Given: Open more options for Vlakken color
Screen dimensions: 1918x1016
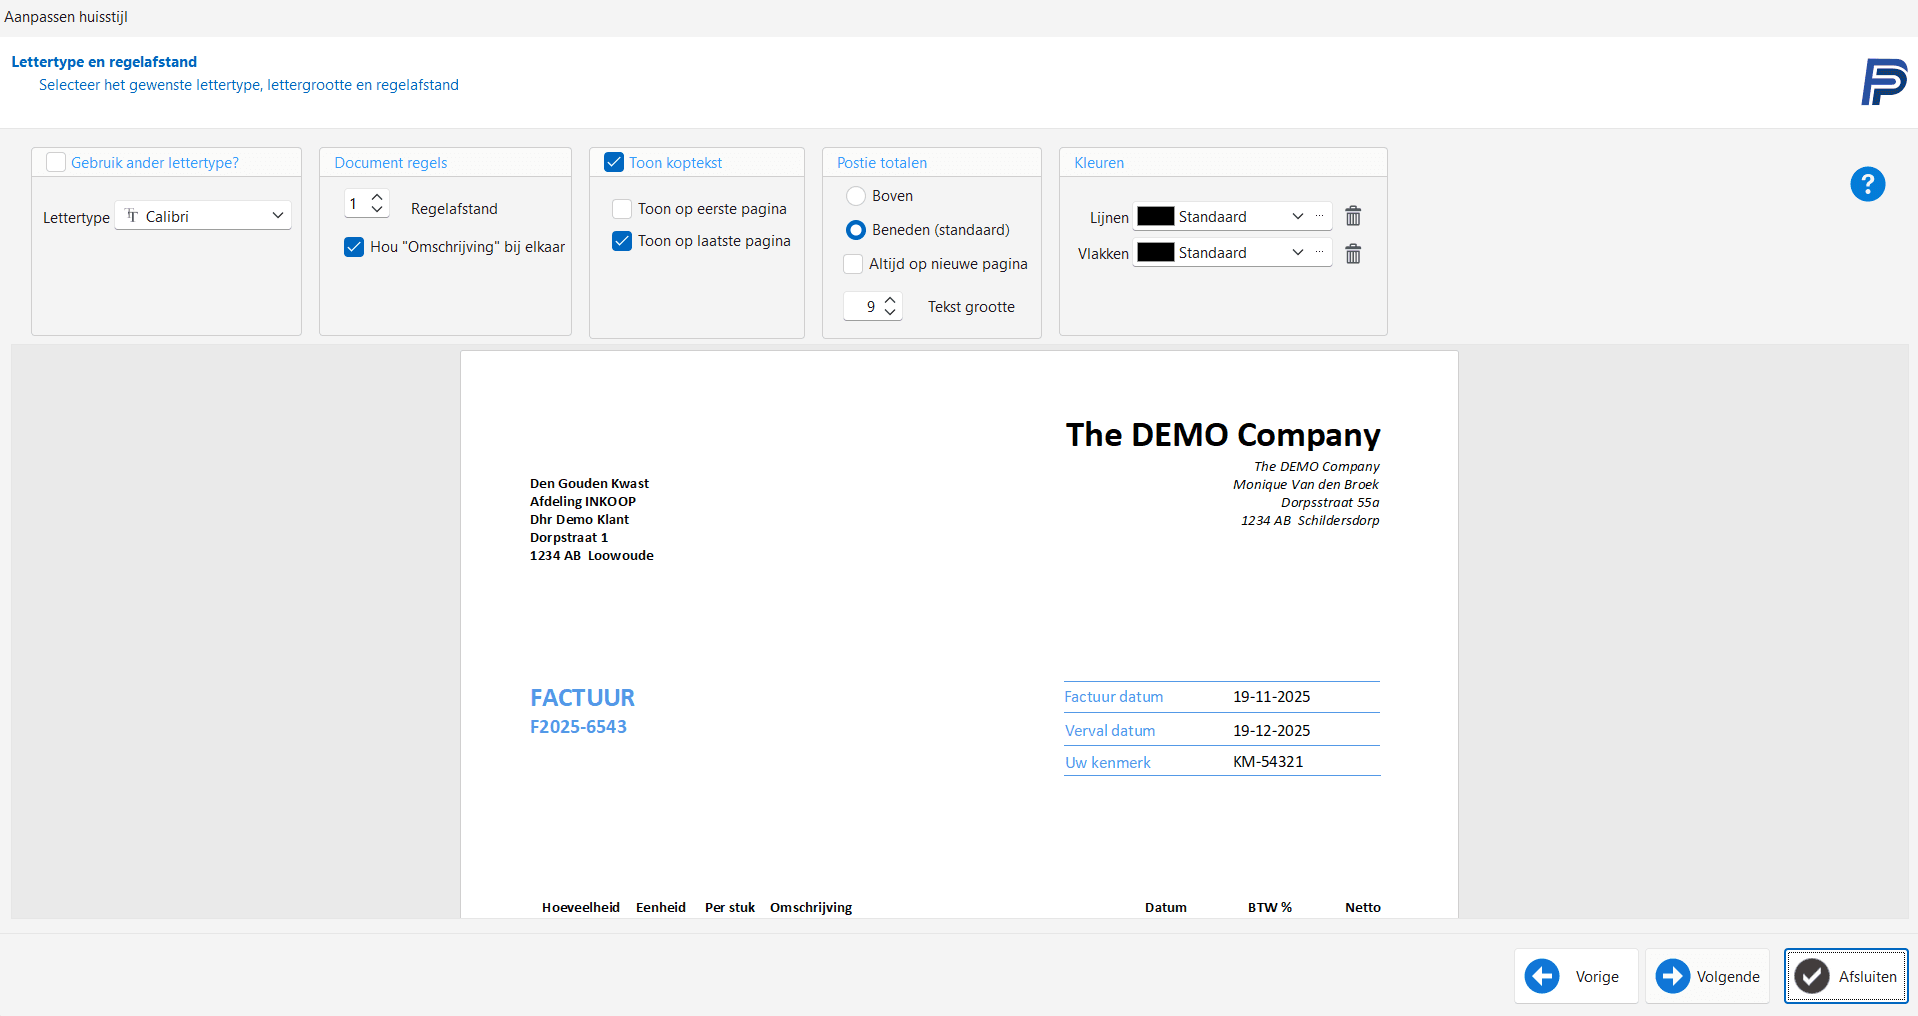Looking at the screenshot, I should point(1320,252).
